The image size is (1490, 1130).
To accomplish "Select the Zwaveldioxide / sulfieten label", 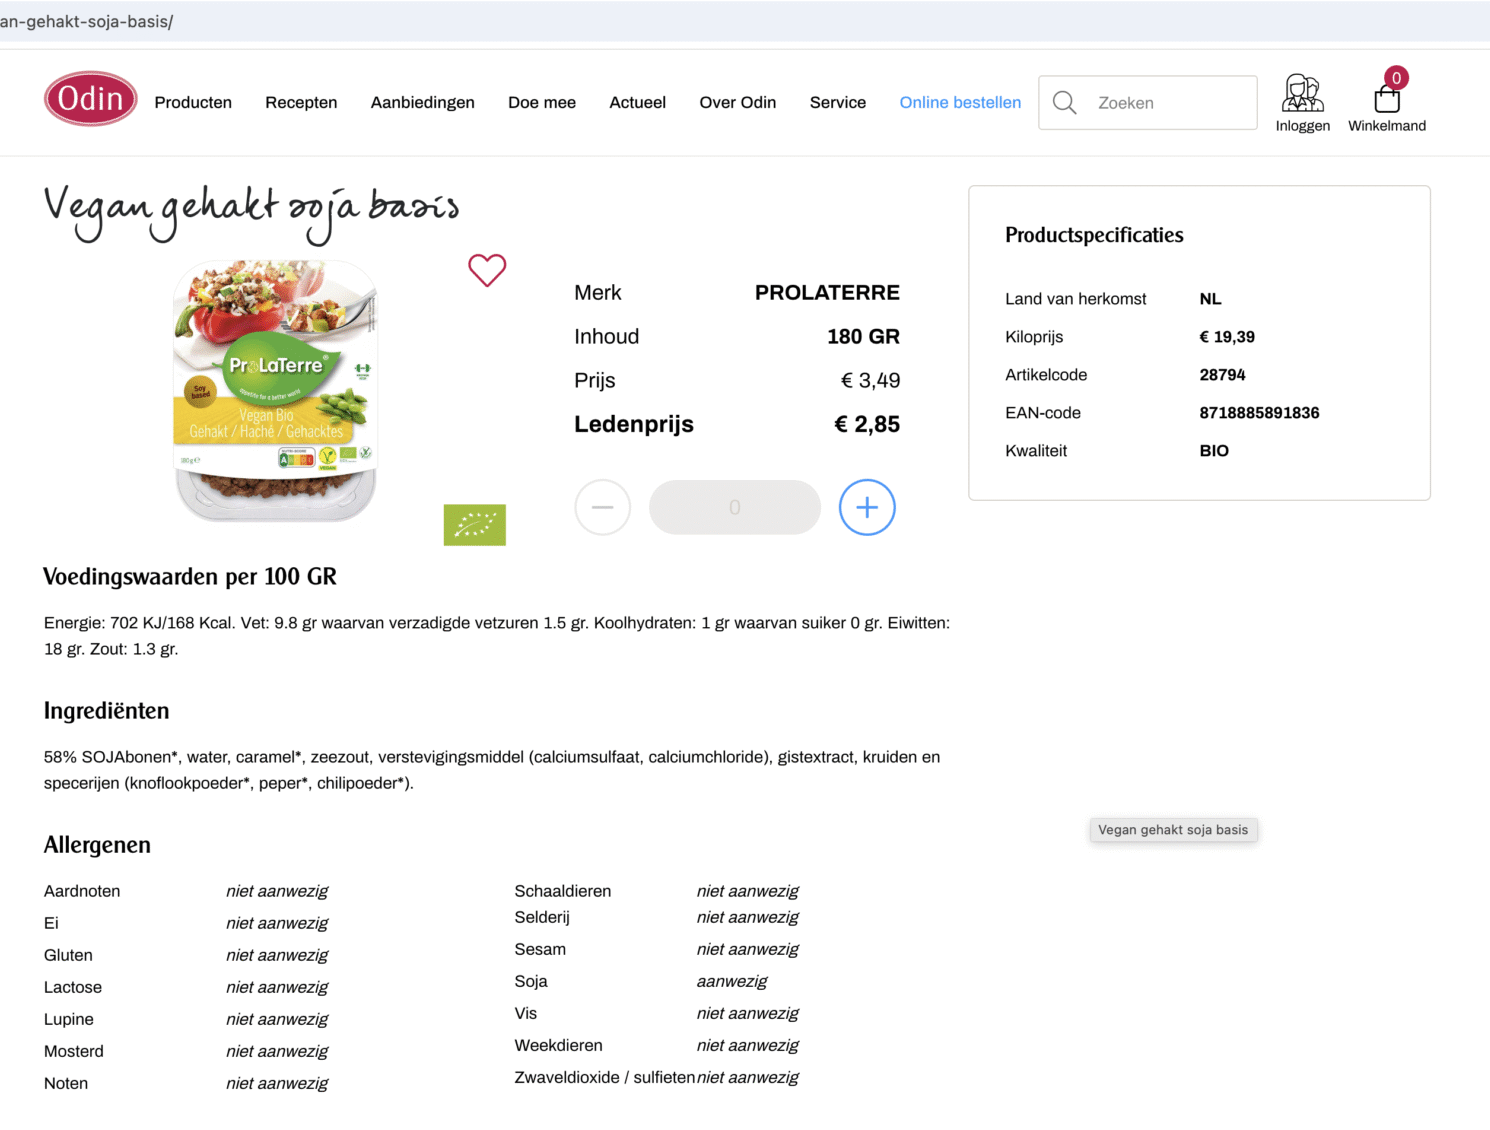I will pyautogui.click(x=604, y=1077).
